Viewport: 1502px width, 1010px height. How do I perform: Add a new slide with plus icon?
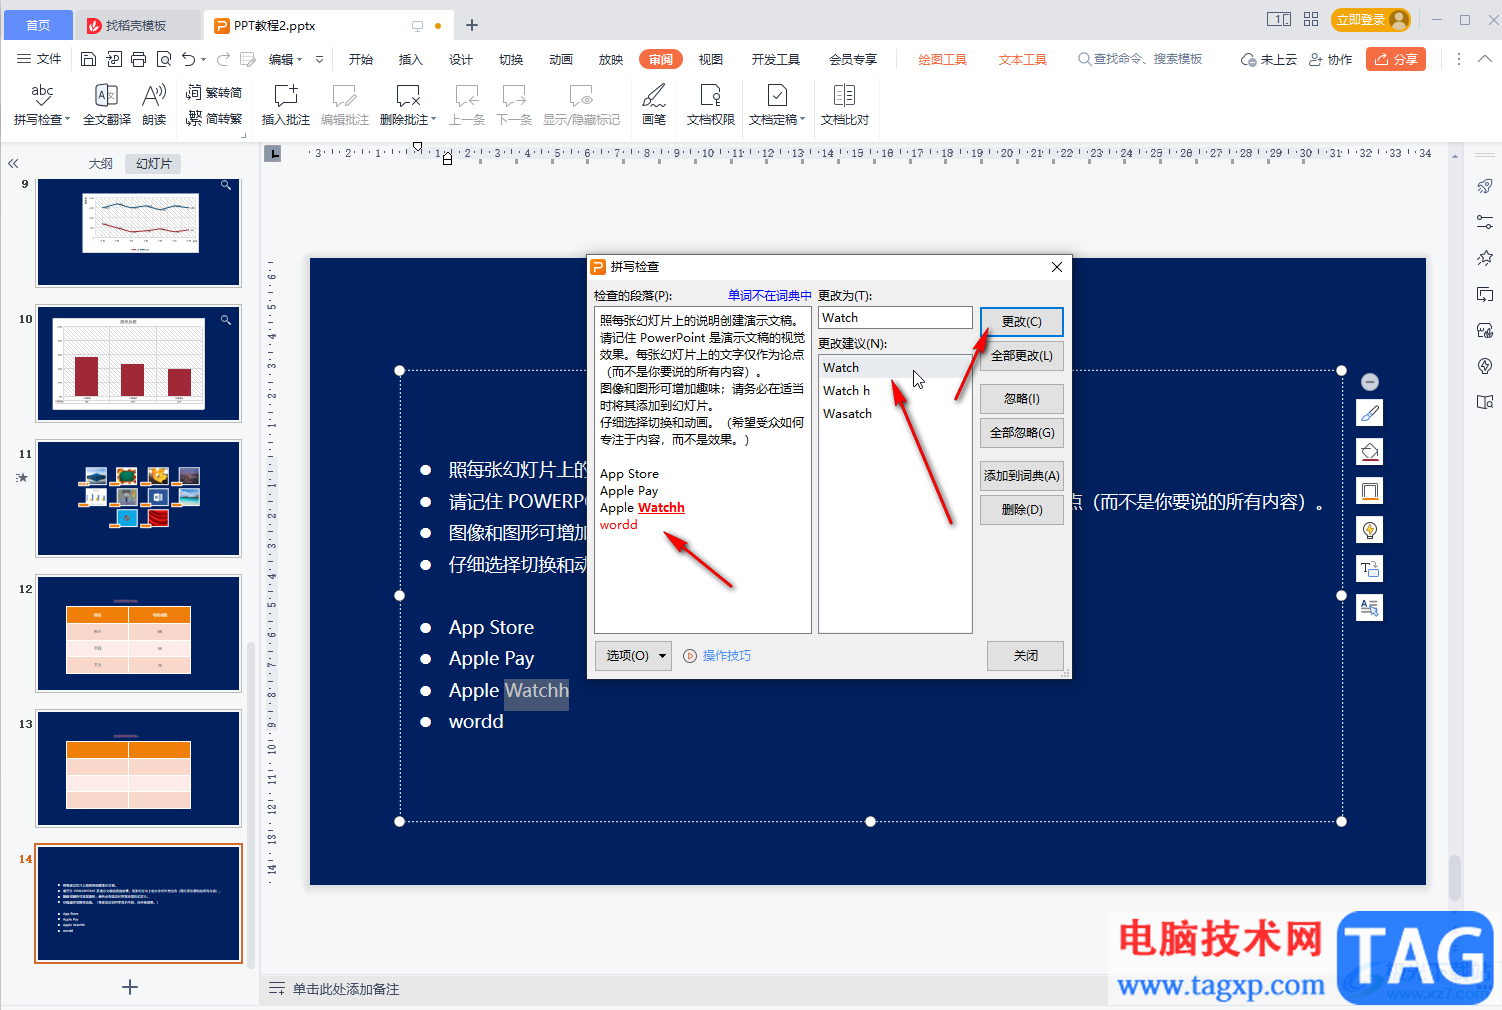click(129, 987)
